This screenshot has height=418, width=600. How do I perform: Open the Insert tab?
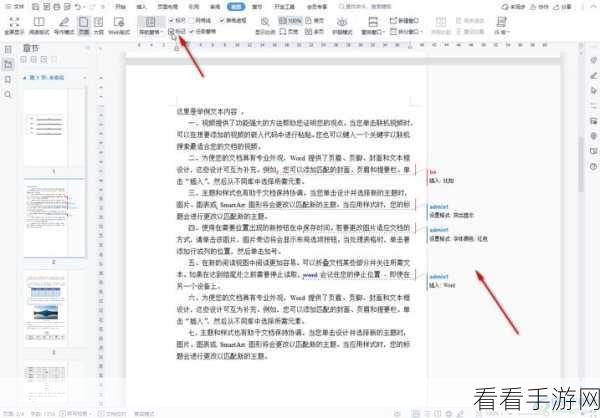click(x=142, y=7)
